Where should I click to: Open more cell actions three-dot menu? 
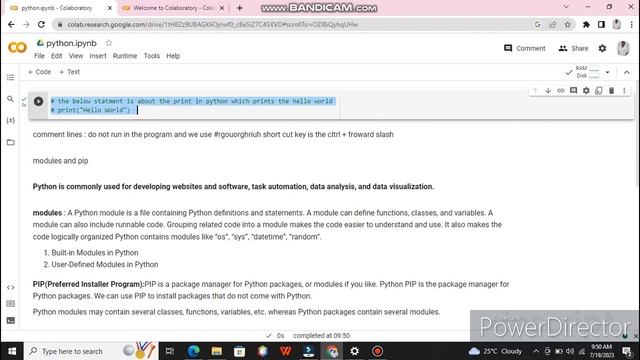[624, 91]
